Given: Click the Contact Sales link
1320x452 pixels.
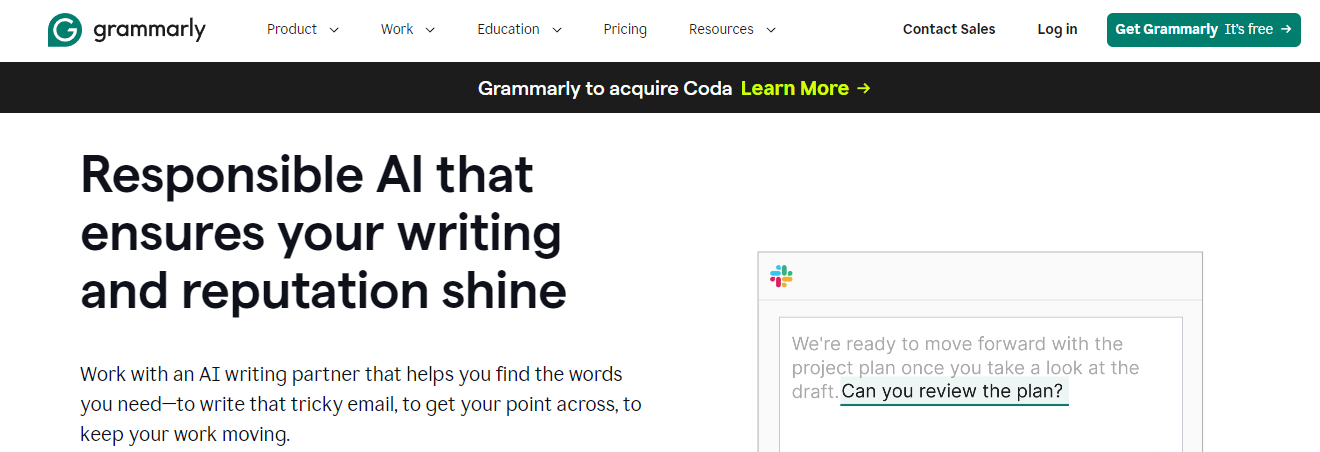Looking at the screenshot, I should click(949, 30).
